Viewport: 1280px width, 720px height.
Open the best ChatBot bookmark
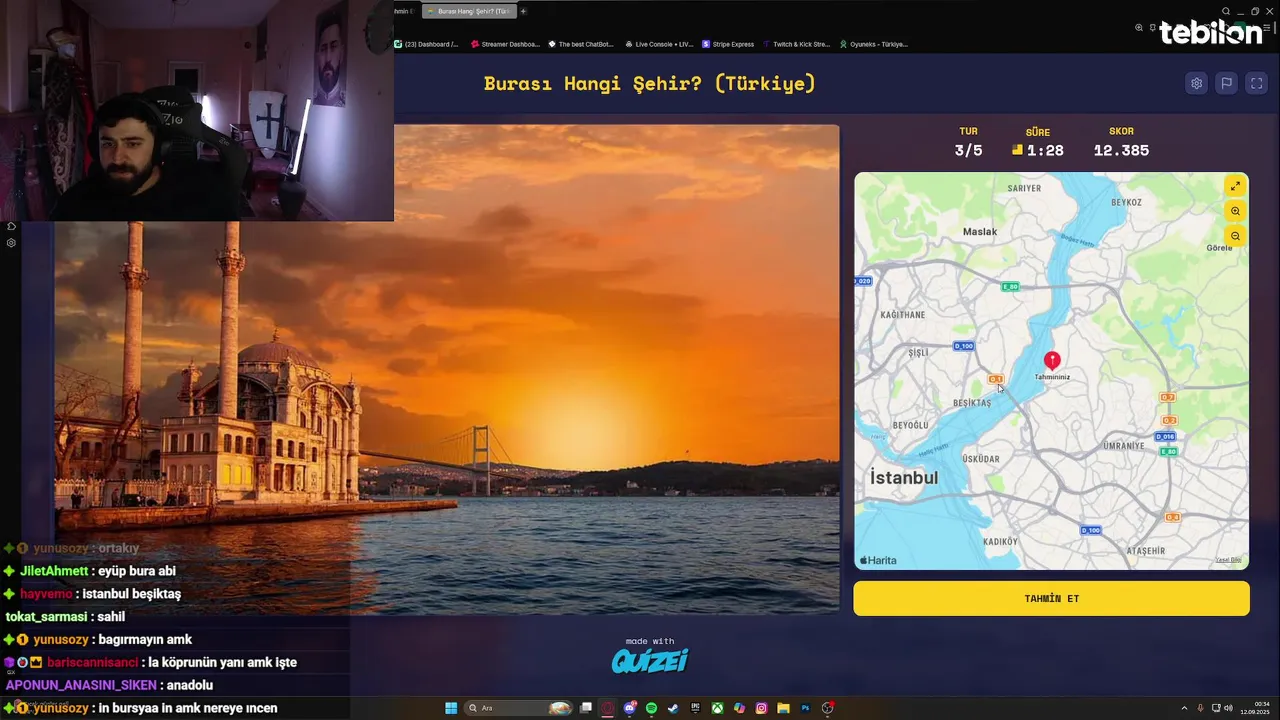coord(581,44)
